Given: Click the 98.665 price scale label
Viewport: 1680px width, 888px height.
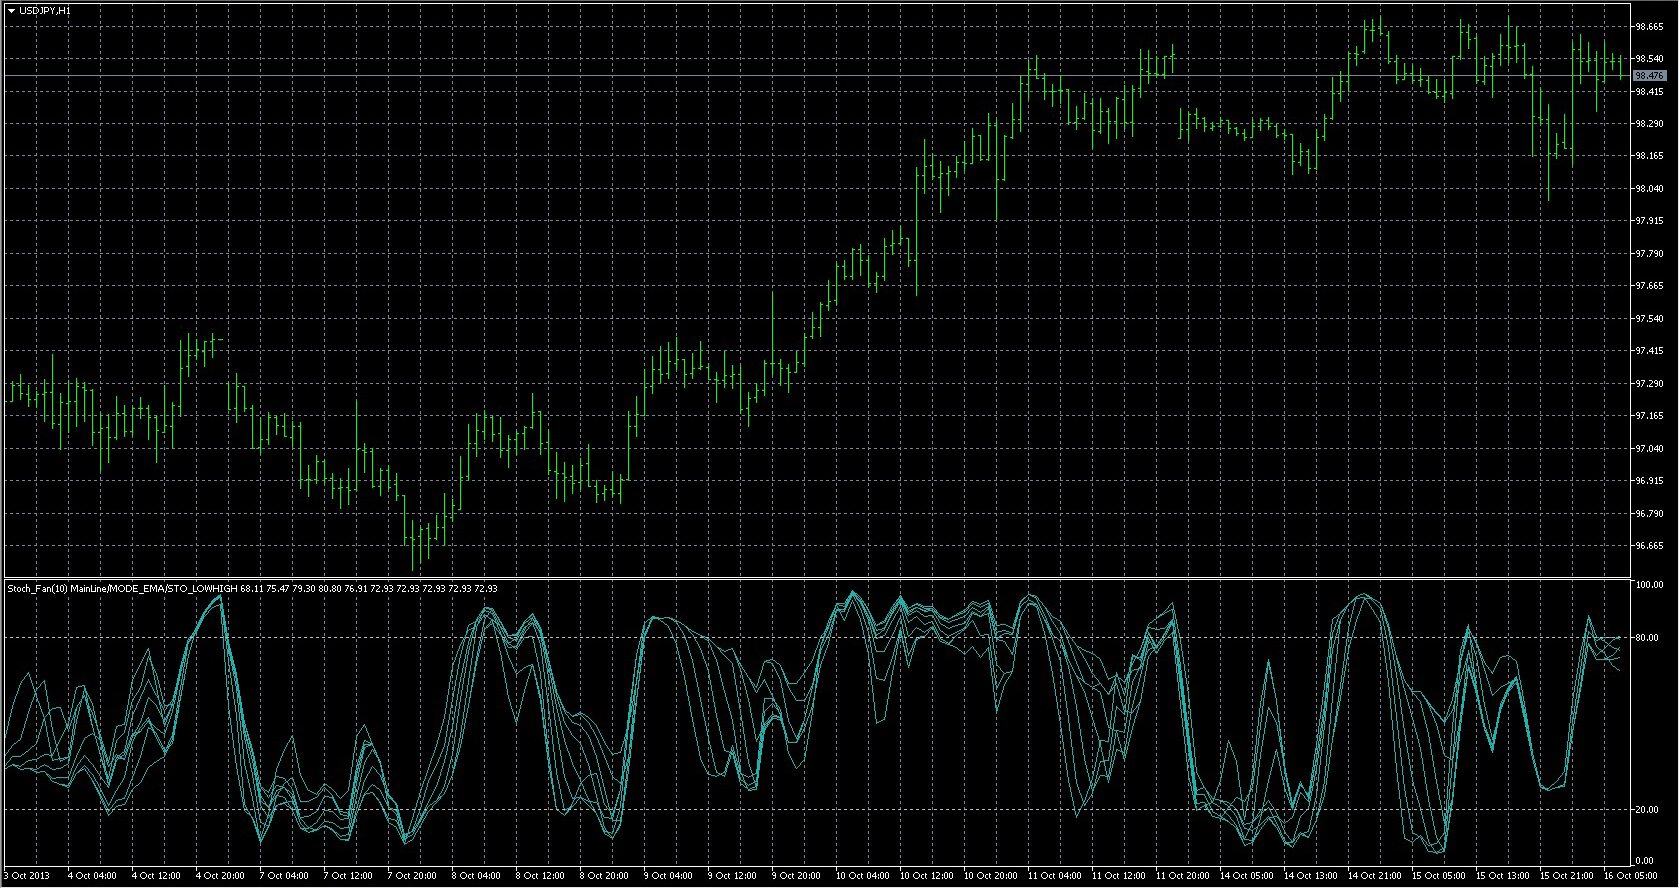Looking at the screenshot, I should click(x=1649, y=28).
